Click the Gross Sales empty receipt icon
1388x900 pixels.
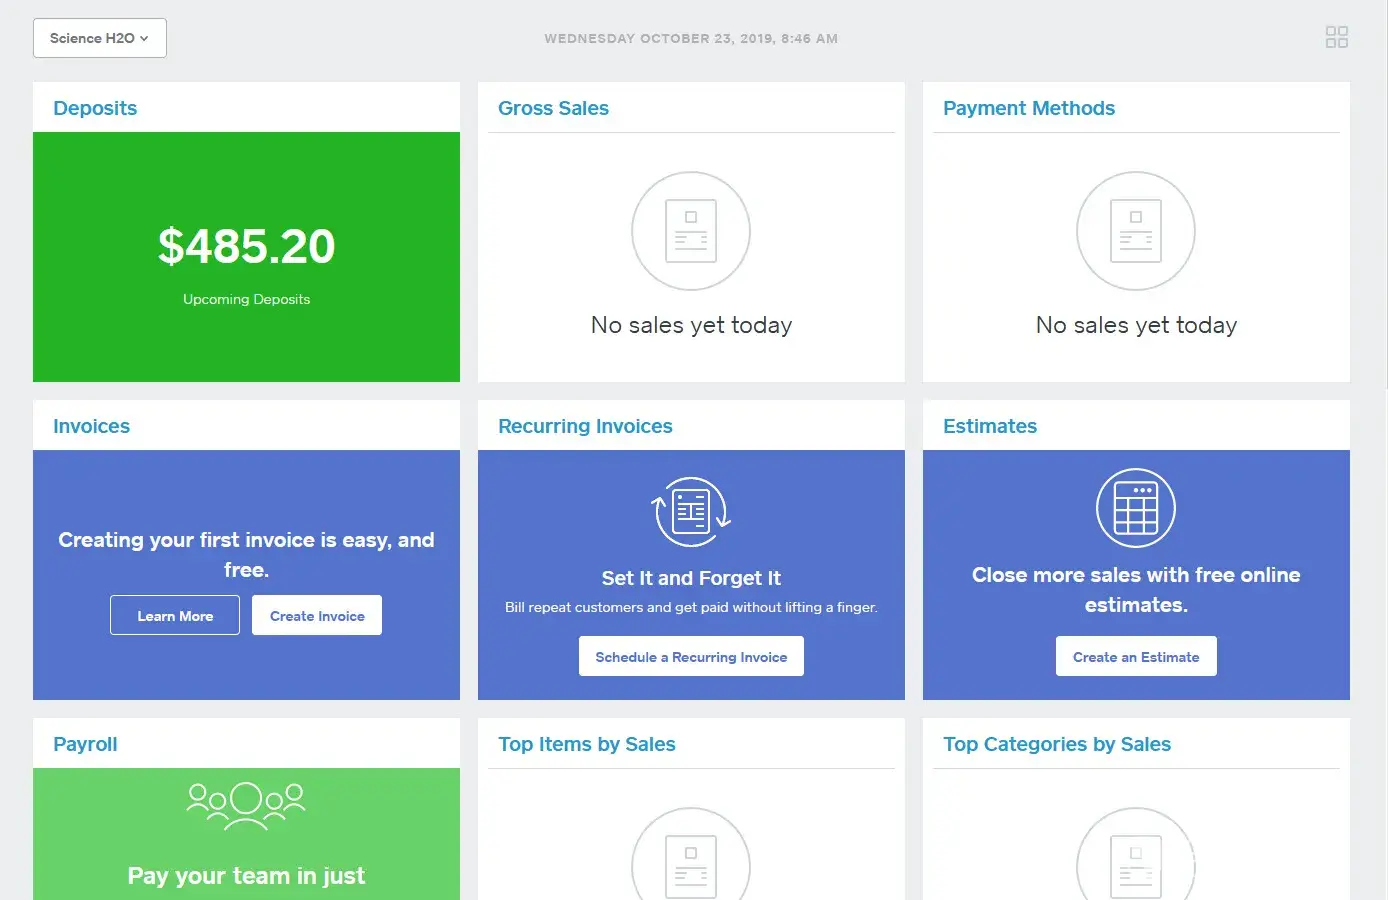(691, 231)
